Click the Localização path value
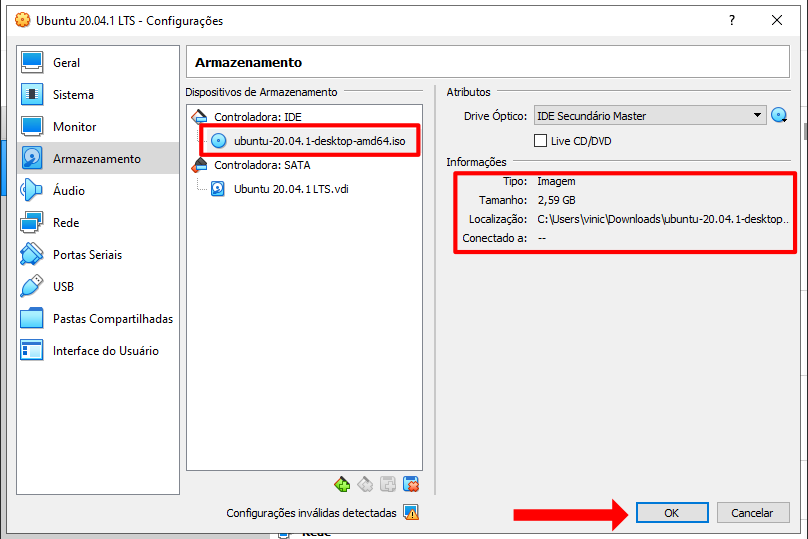 click(663, 219)
